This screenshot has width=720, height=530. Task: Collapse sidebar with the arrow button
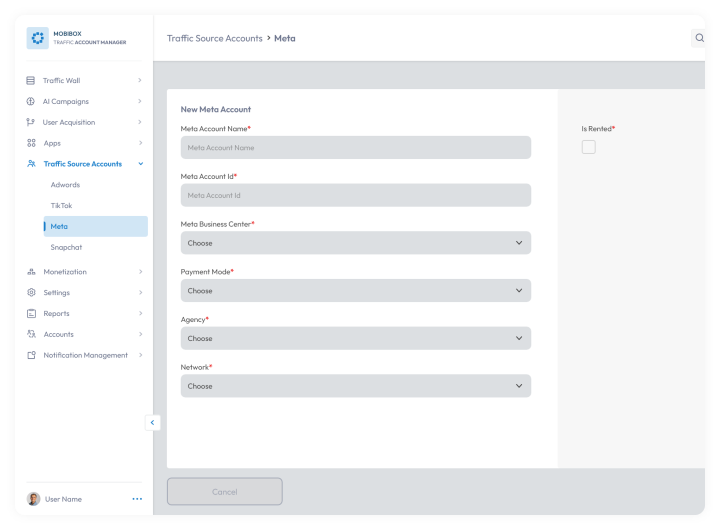tap(152, 423)
